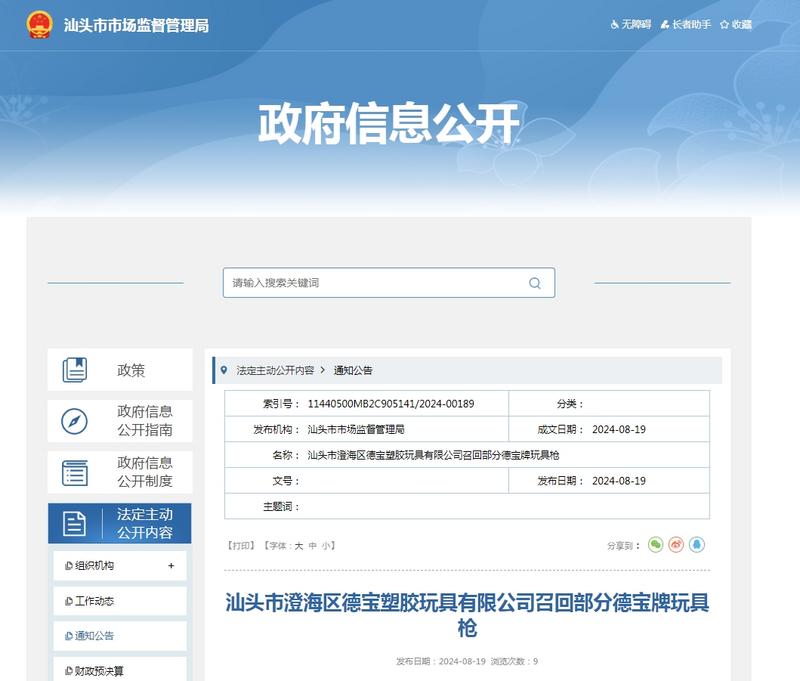Open the 政府信息公开制度 section
800x681 pixels.
(x=120, y=472)
